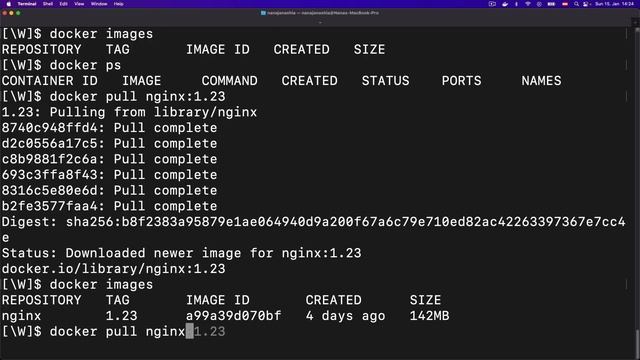Click the green zoom window button
Viewport: 640px width, 360px height.
point(18,13)
